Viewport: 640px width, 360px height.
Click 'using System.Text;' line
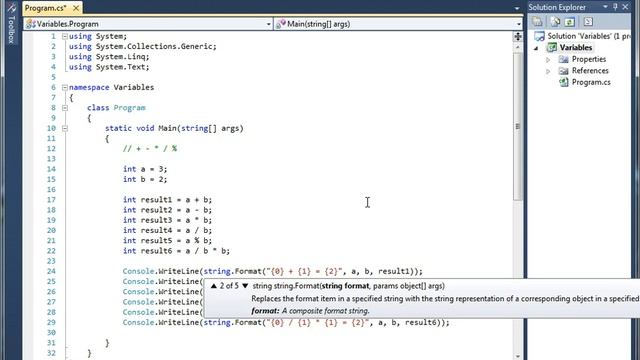pos(109,67)
